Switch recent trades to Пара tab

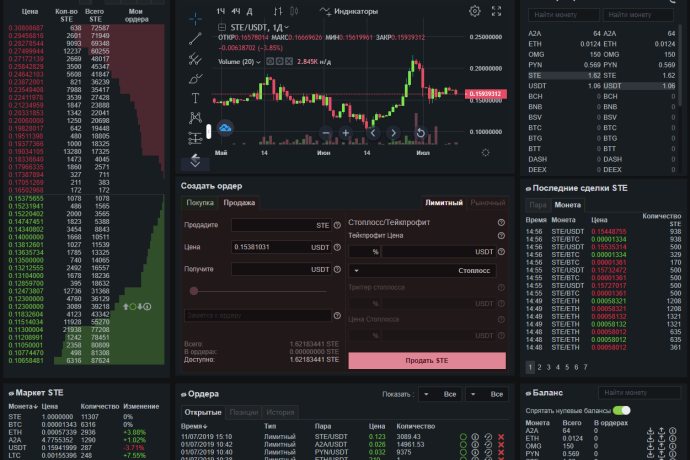(538, 205)
